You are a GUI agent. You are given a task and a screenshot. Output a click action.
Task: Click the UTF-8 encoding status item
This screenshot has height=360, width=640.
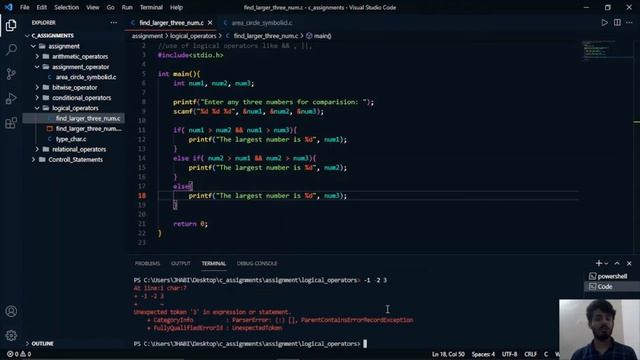pos(509,354)
